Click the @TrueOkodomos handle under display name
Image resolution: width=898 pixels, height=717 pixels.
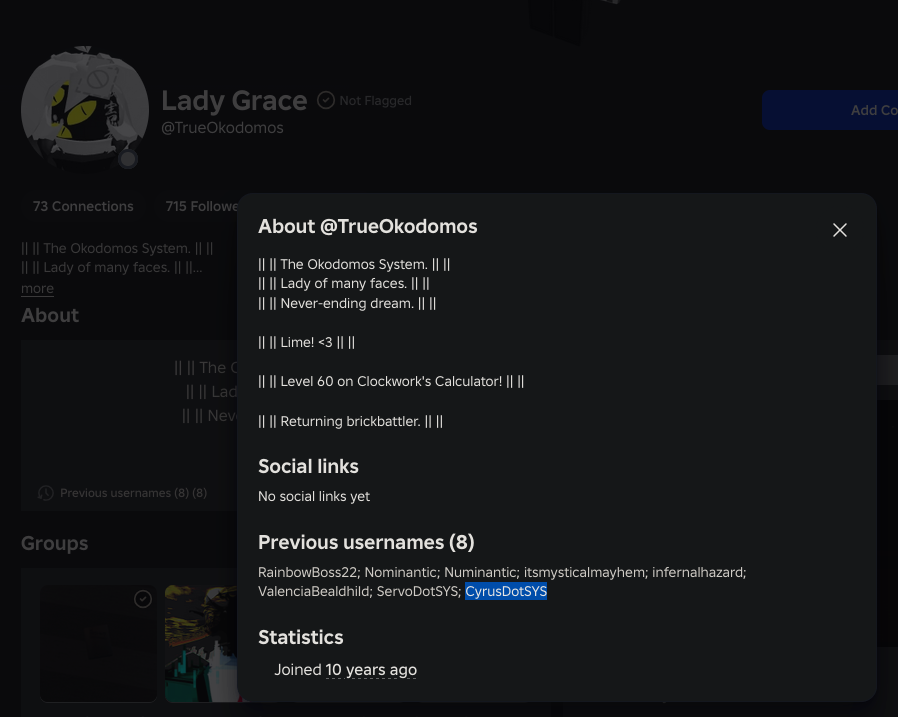click(x=222, y=128)
